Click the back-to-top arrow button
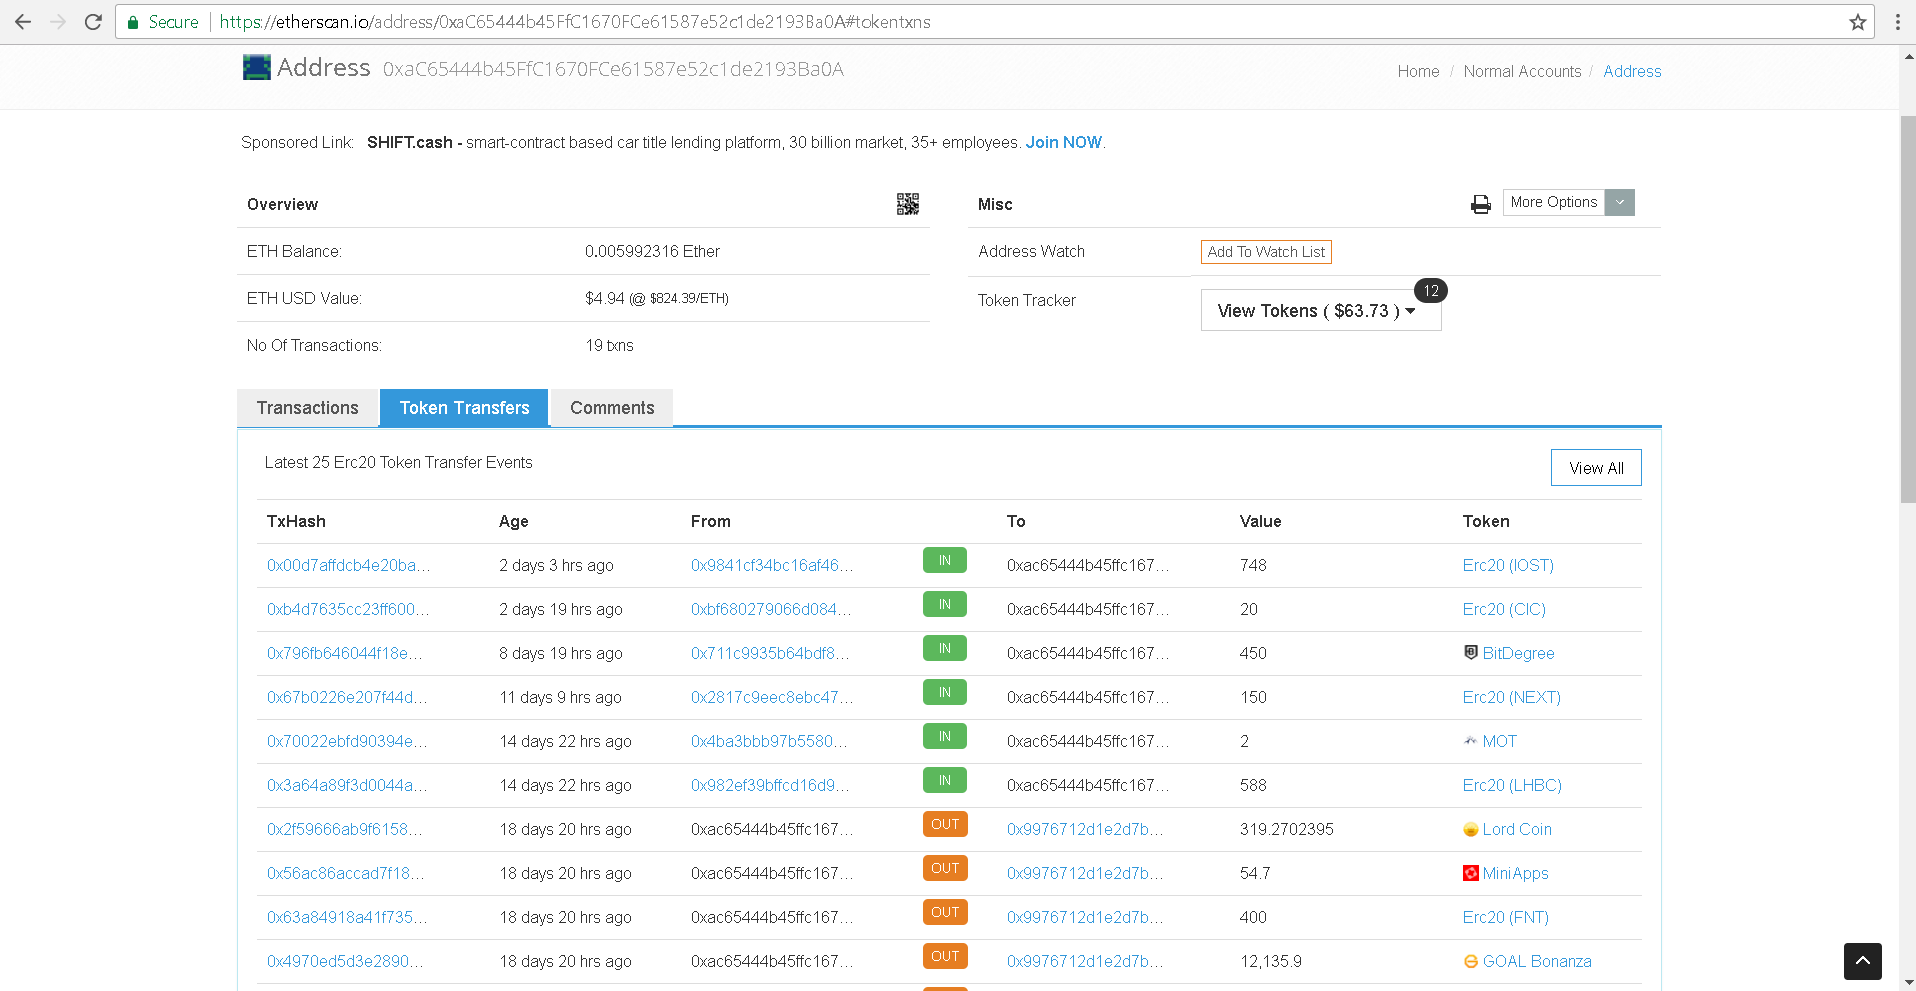1916x991 pixels. pyautogui.click(x=1863, y=961)
